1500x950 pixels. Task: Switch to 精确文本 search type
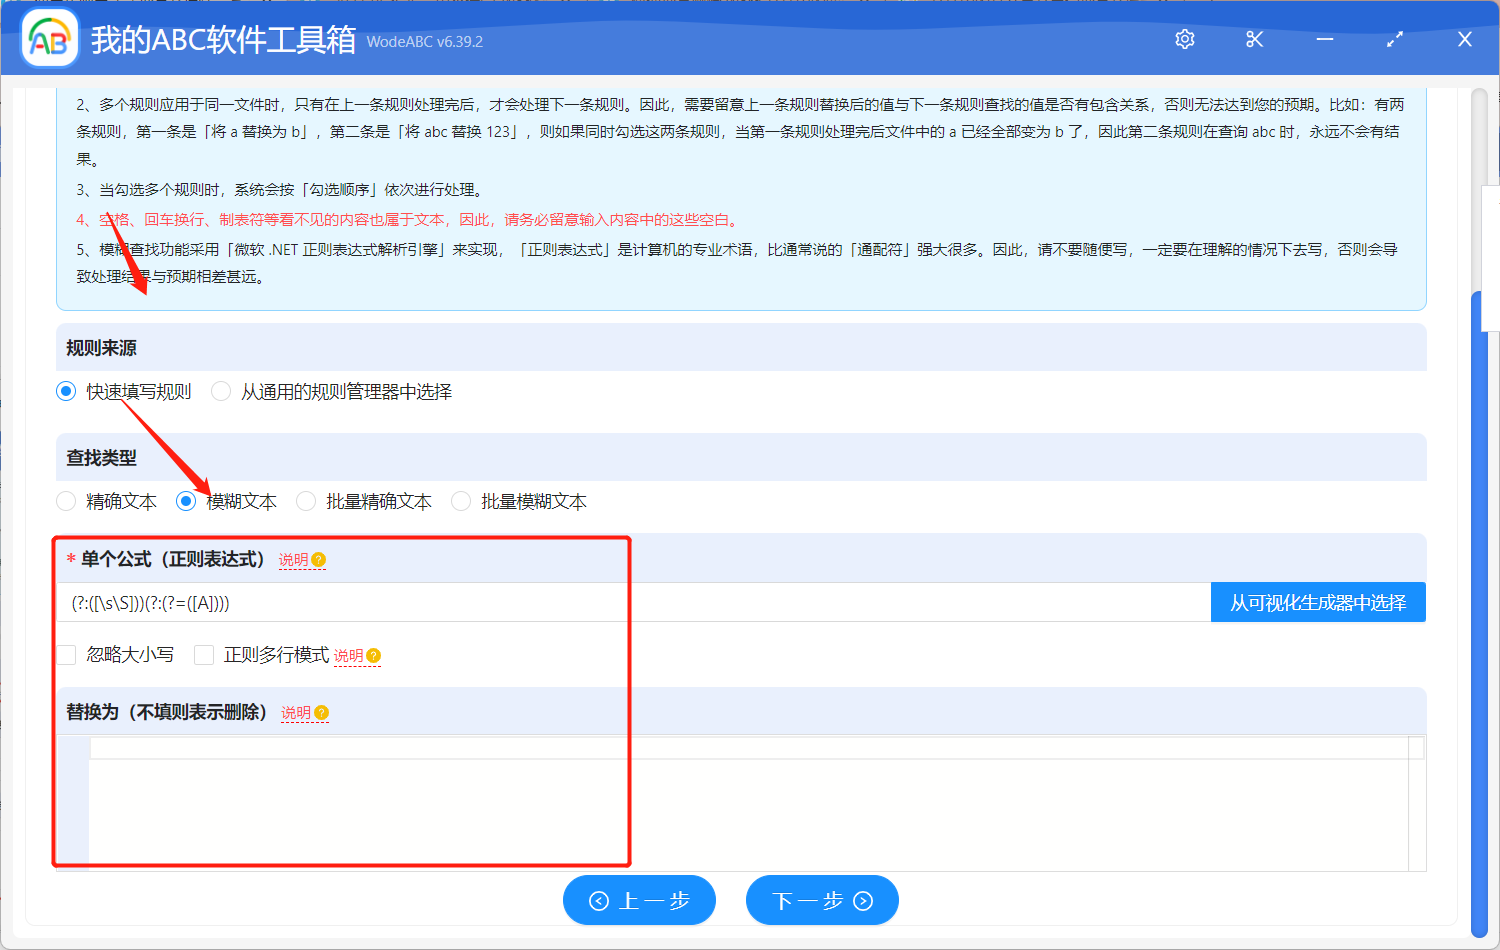66,501
